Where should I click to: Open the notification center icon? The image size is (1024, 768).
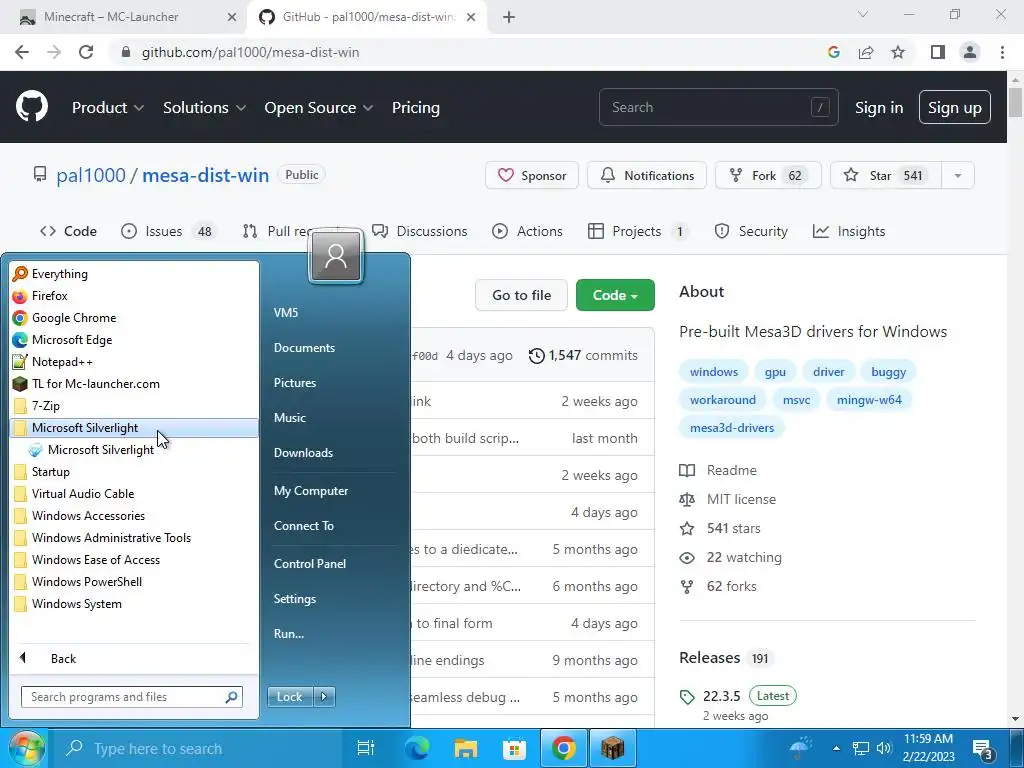click(983, 750)
